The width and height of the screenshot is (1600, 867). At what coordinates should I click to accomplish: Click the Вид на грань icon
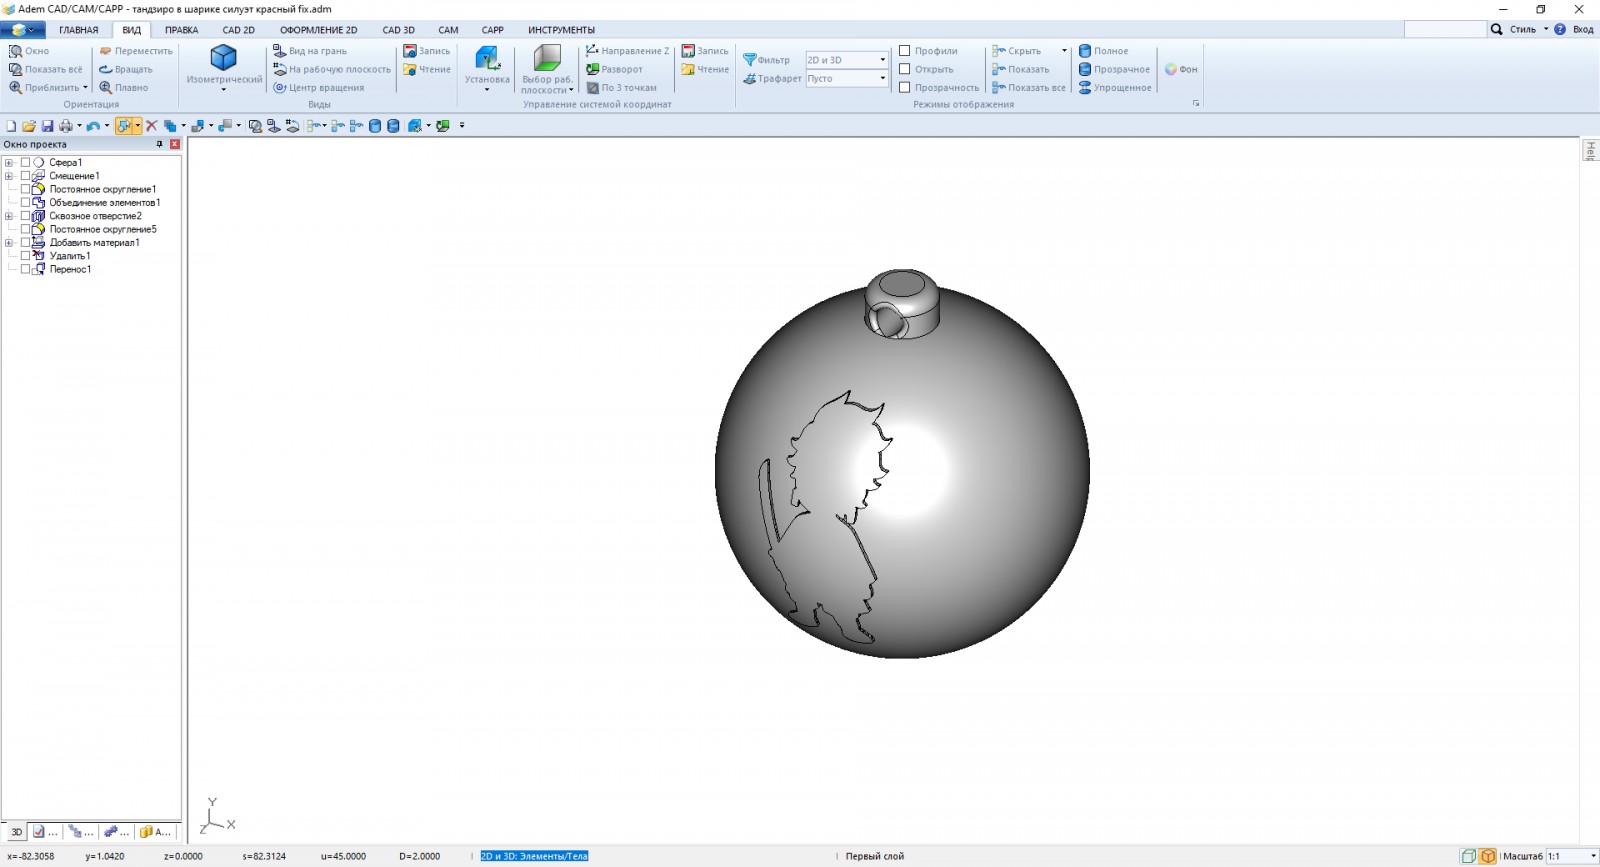(x=310, y=51)
